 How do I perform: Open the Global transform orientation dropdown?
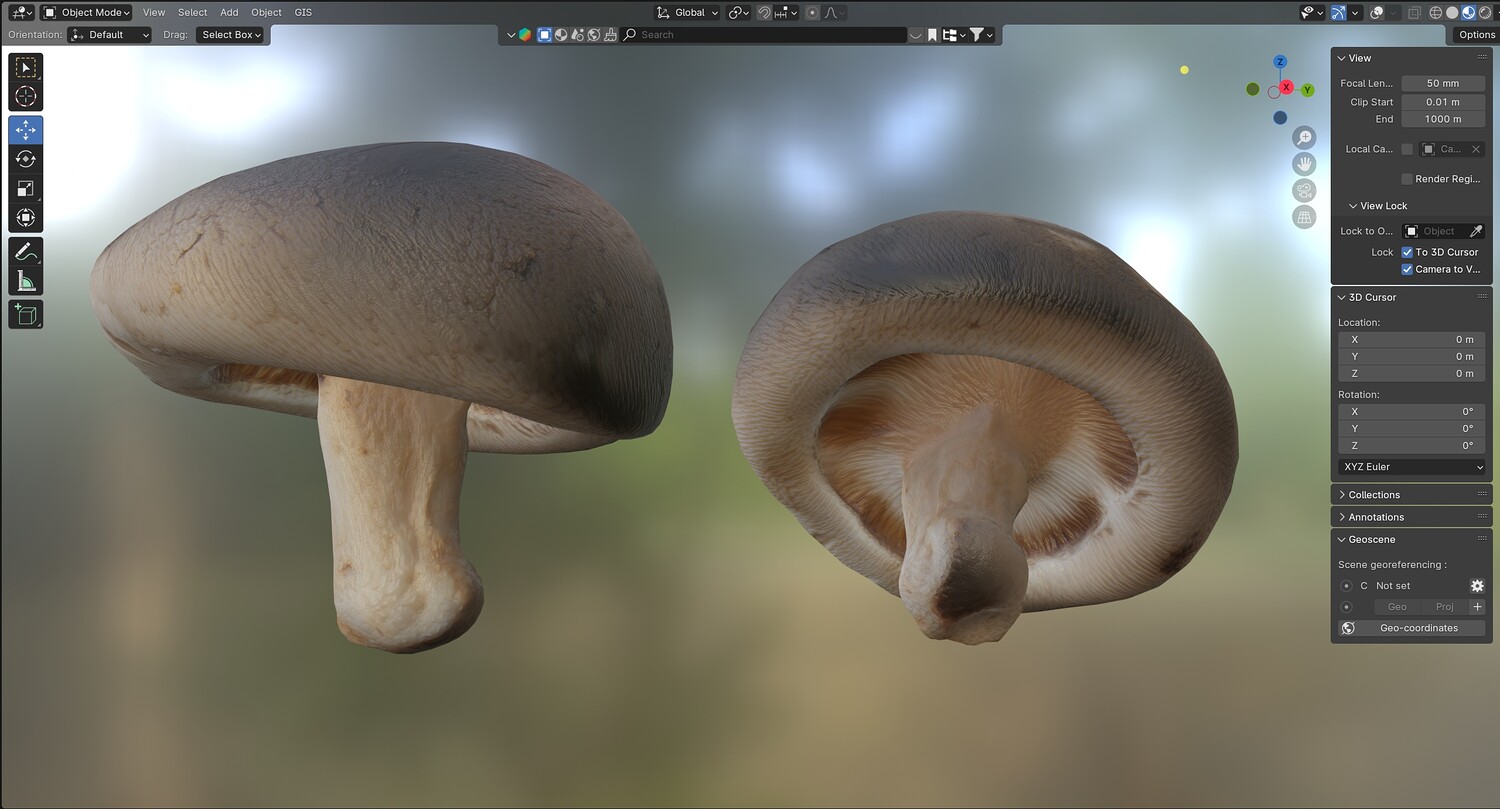tap(688, 13)
